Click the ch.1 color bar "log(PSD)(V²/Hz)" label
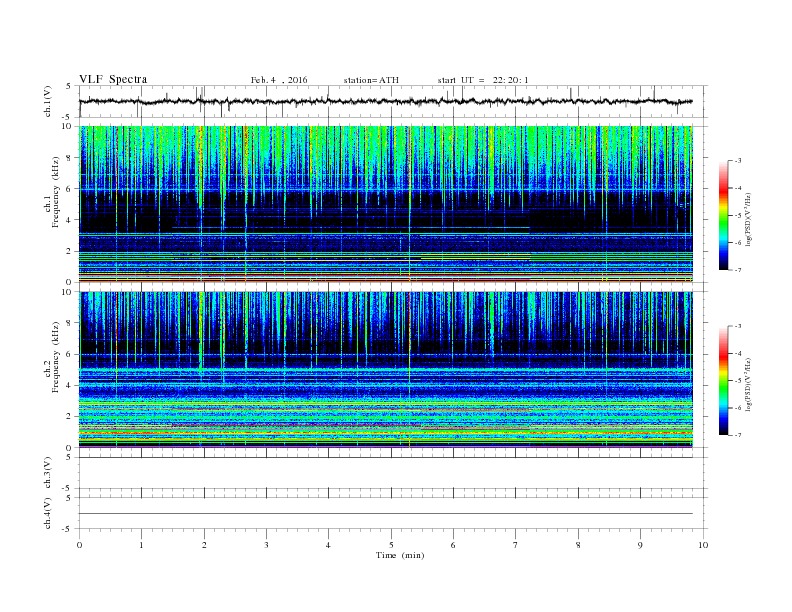Screen dimensions: 792x612 748,219
